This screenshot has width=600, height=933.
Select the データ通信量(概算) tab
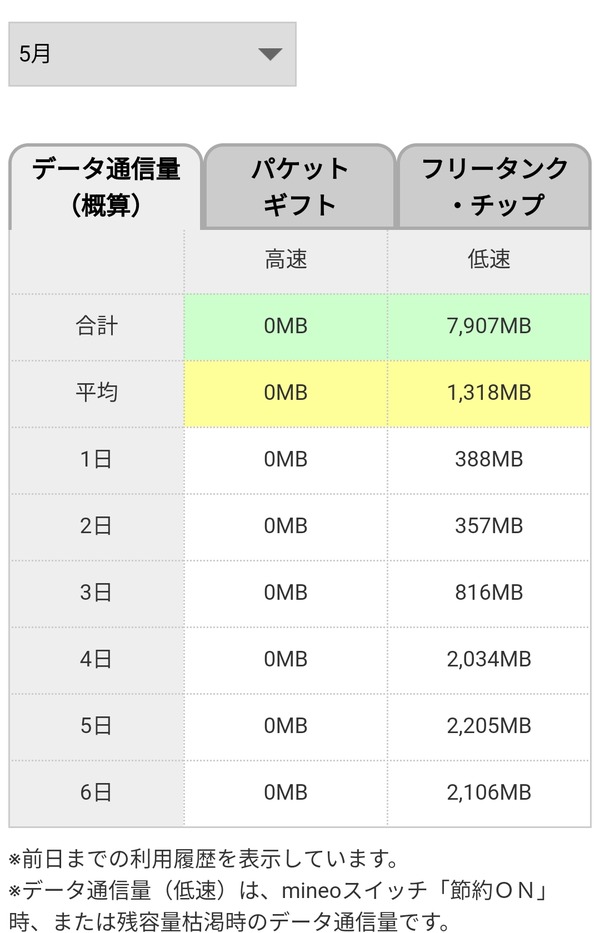pyautogui.click(x=106, y=186)
